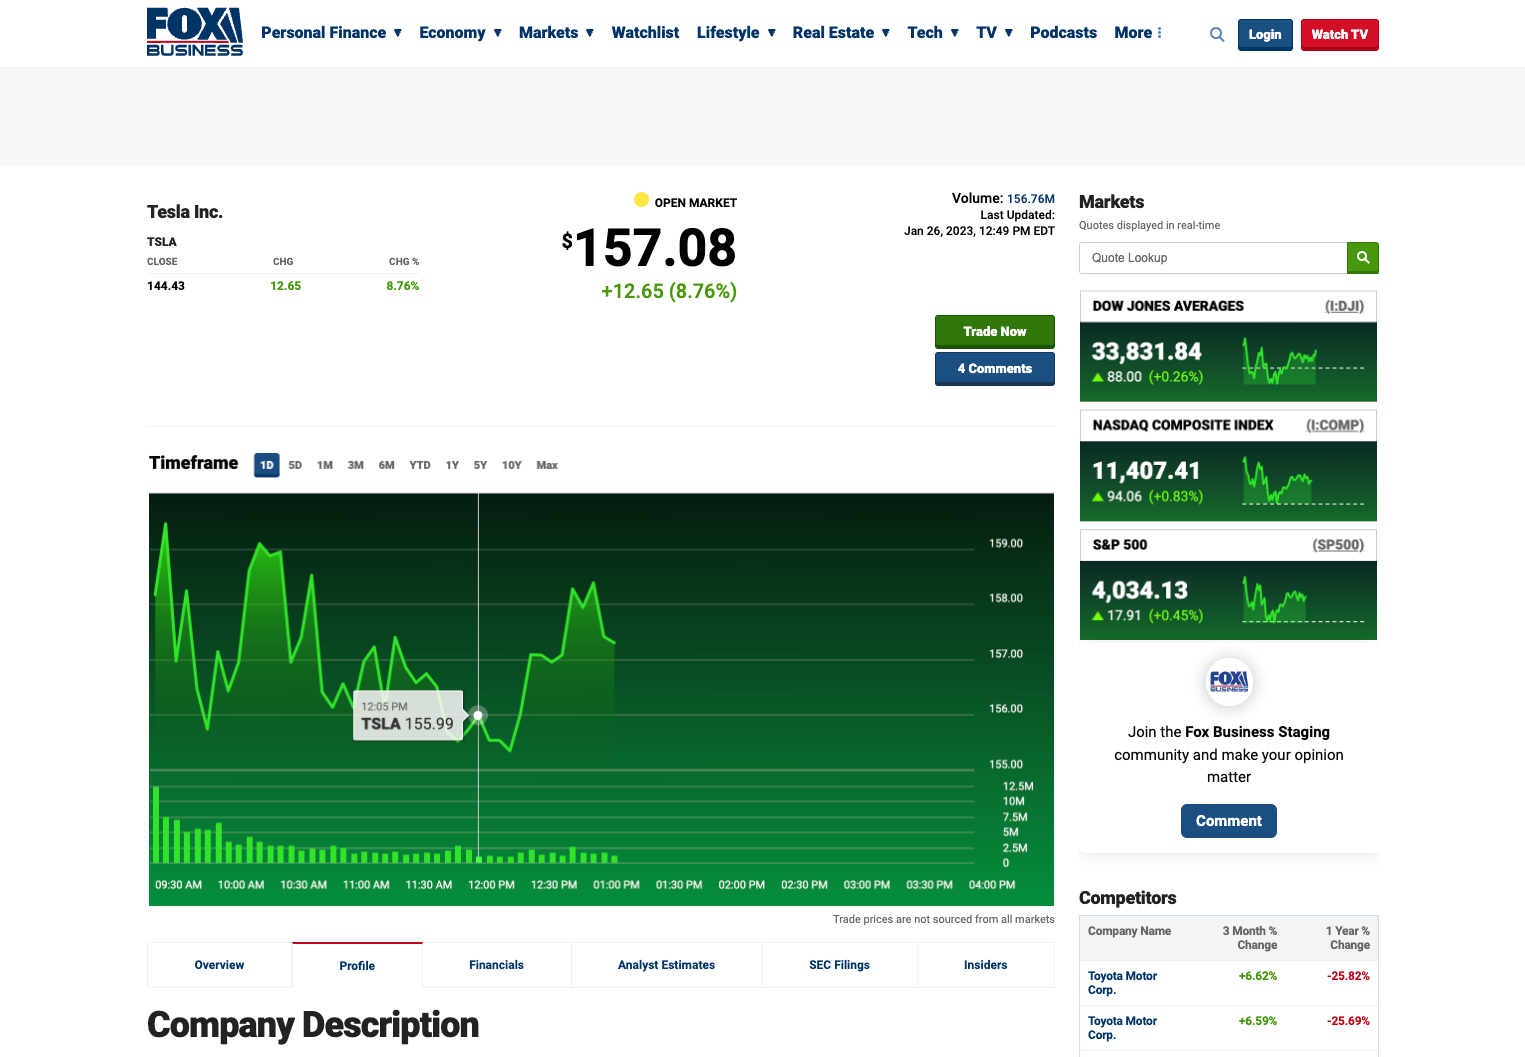Open the Real Estate dropdown
This screenshot has height=1057, width=1525.
tap(840, 33)
